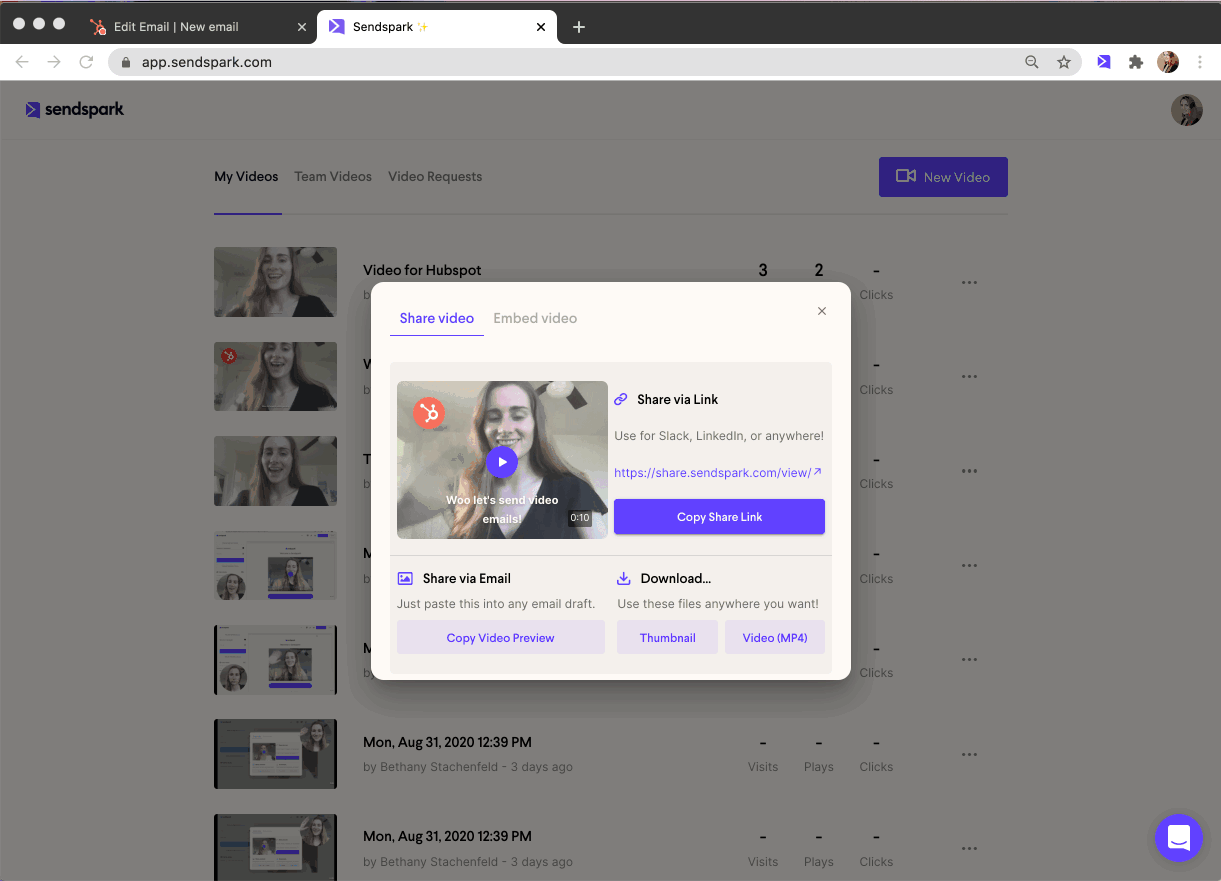Screen dimensions: 1221x881
Task: Open the Chrome extensions puzzle icon
Action: (1135, 62)
